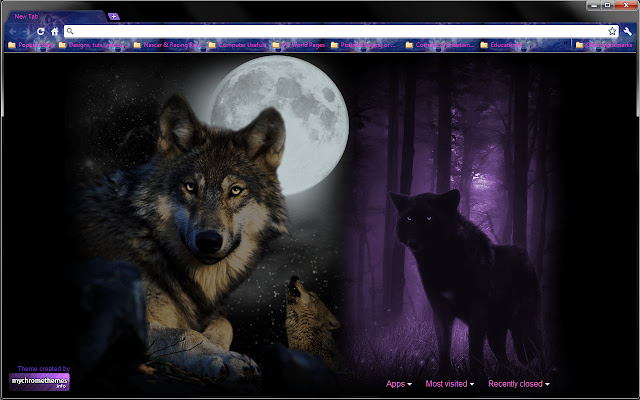This screenshot has height=400, width=640.
Task: Open the wrench settings menu
Action: click(x=627, y=31)
